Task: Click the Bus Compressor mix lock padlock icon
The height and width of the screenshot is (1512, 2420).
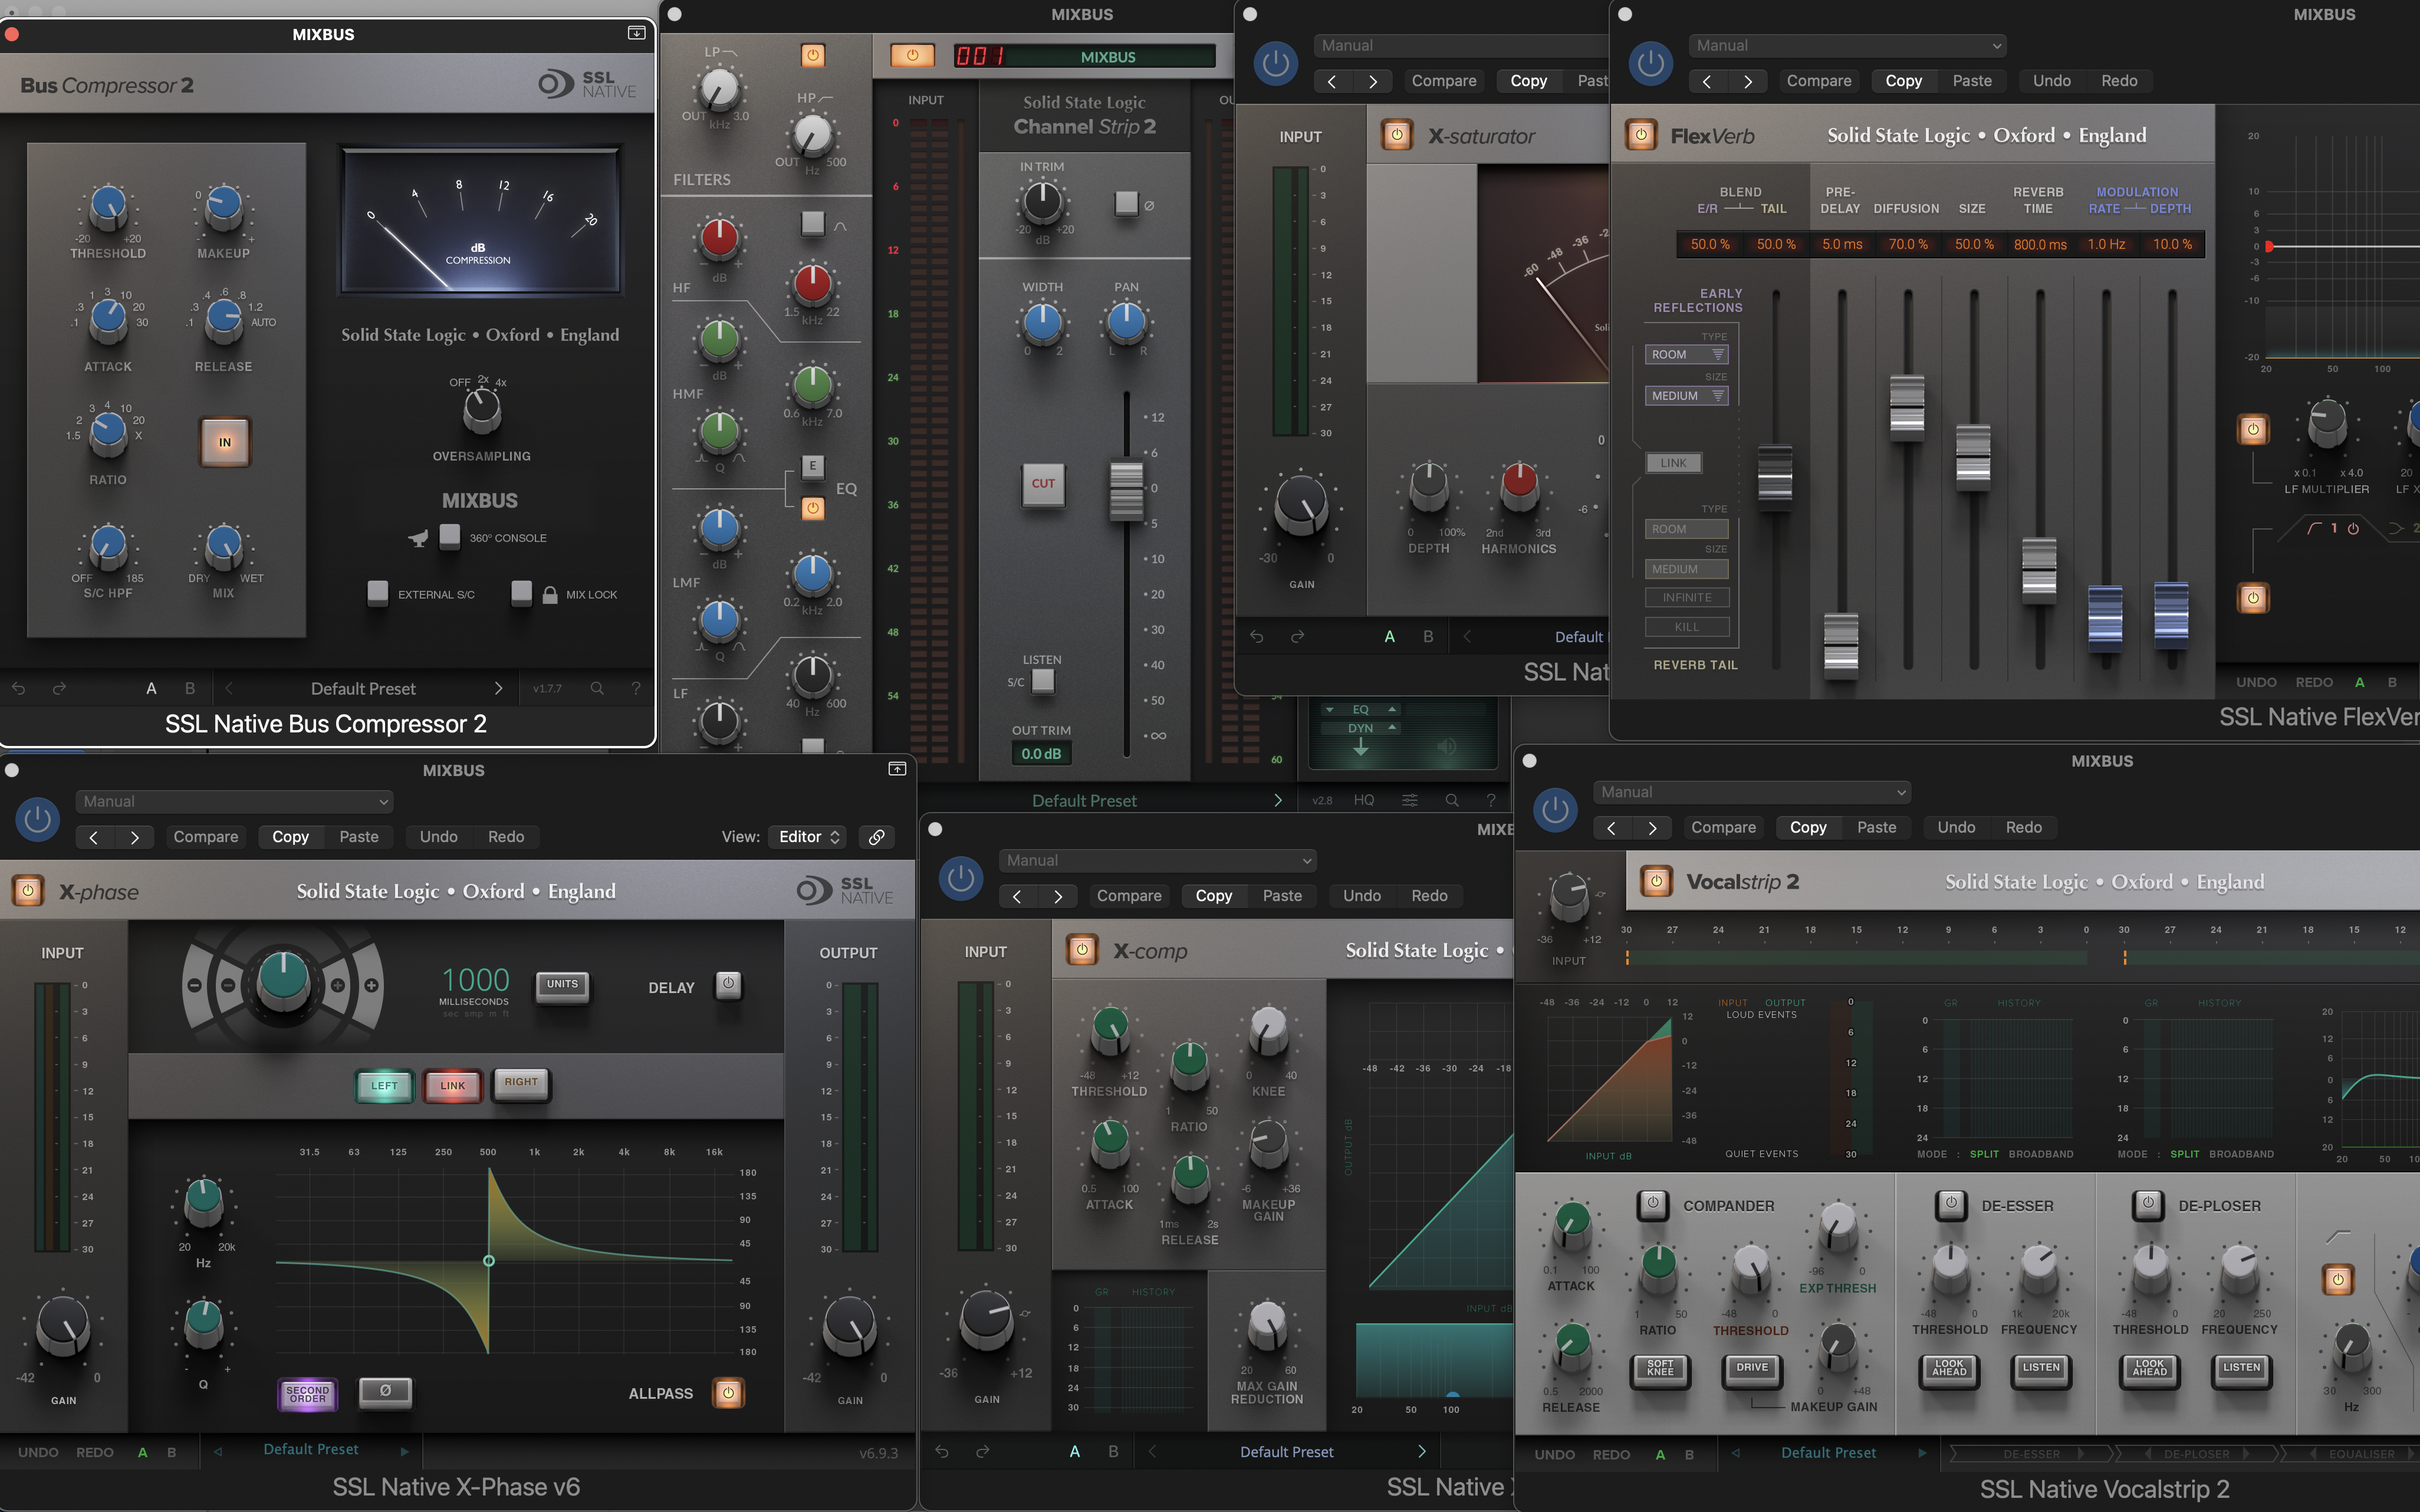Action: pyautogui.click(x=550, y=595)
